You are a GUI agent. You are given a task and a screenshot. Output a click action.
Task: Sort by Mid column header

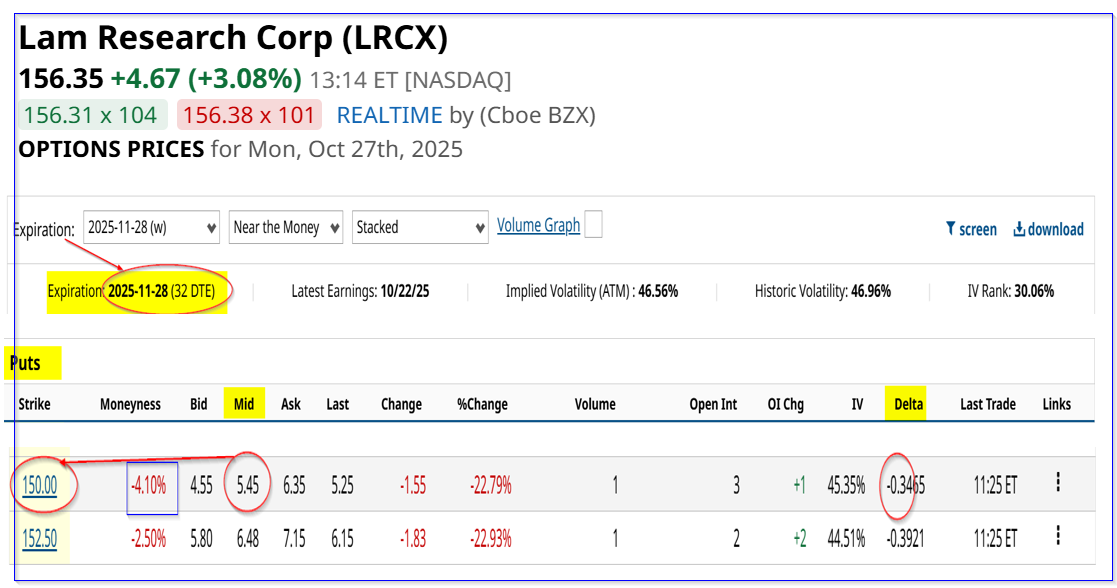point(243,404)
